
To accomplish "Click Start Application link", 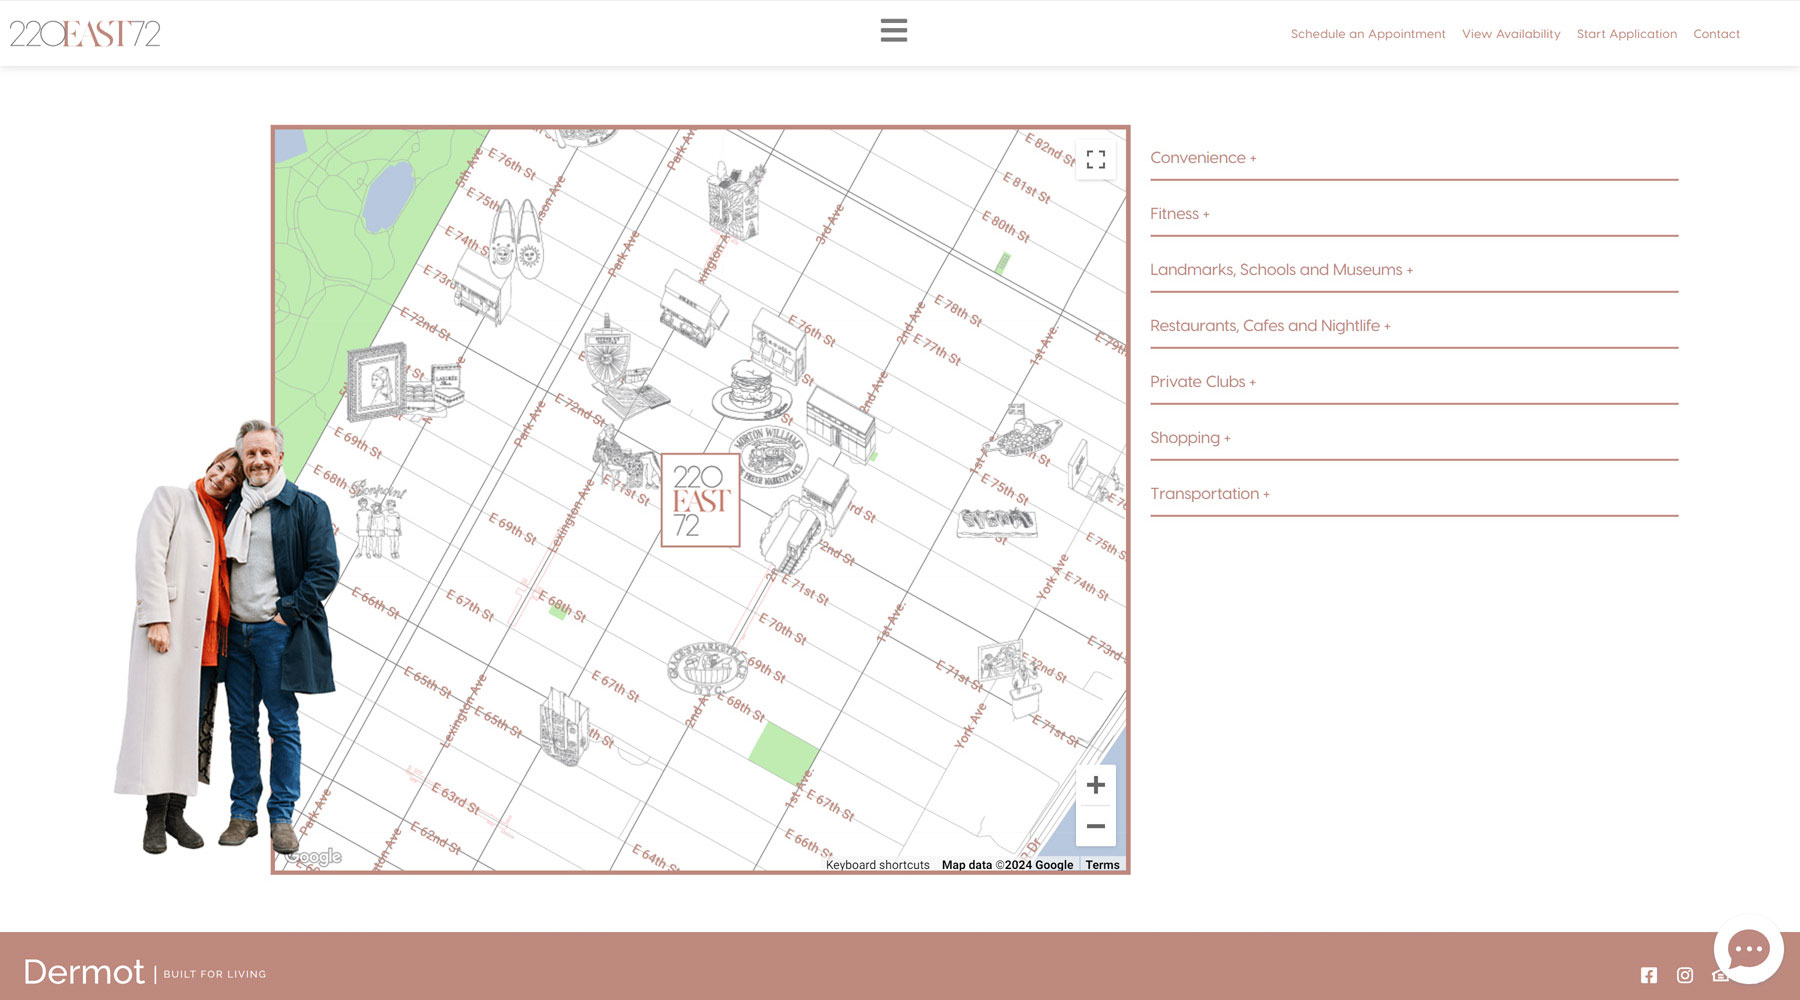I will point(1626,34).
